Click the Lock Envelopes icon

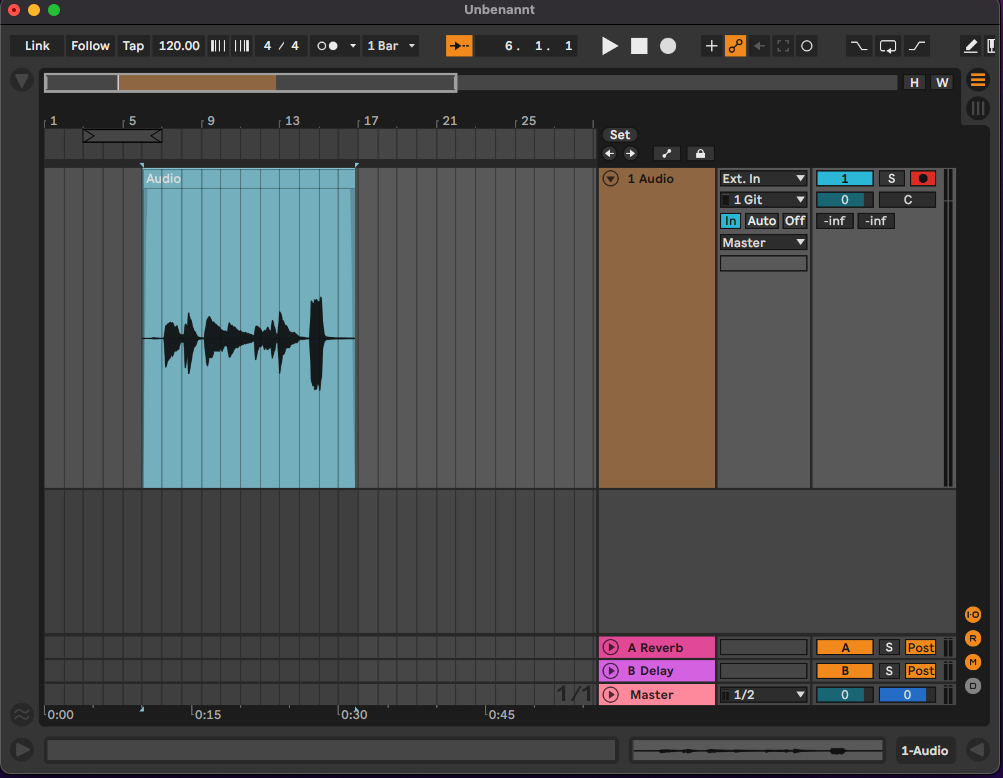[x=699, y=153]
